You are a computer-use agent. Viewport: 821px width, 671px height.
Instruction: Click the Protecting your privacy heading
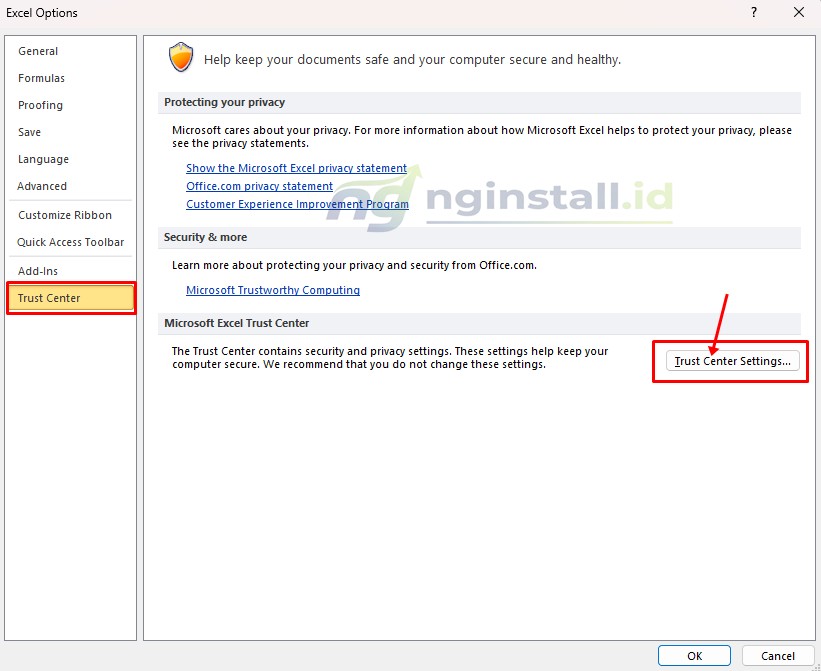click(225, 103)
